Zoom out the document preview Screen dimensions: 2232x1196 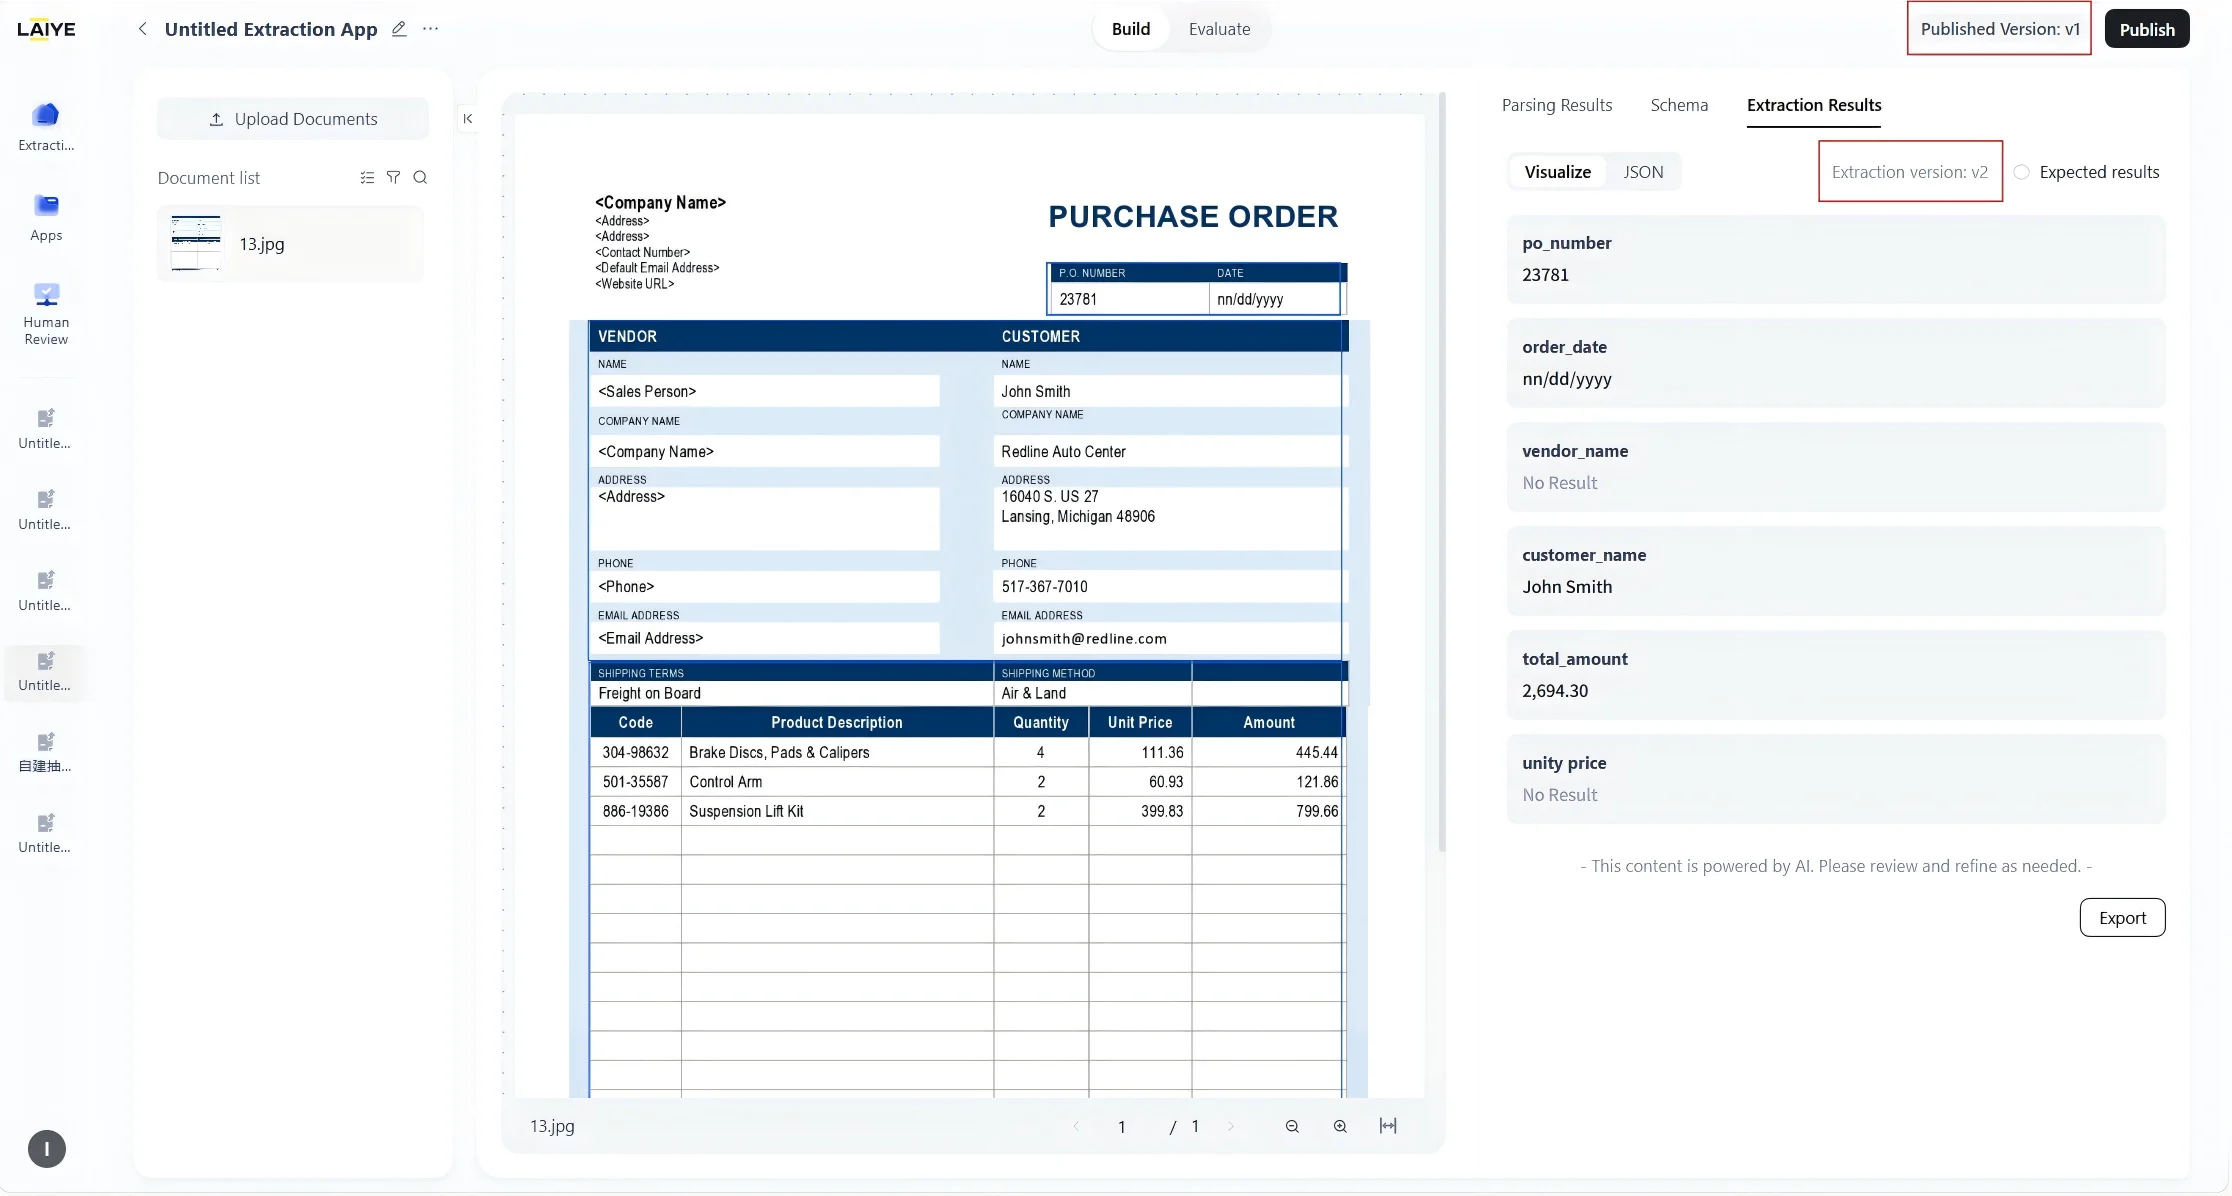(1292, 1126)
